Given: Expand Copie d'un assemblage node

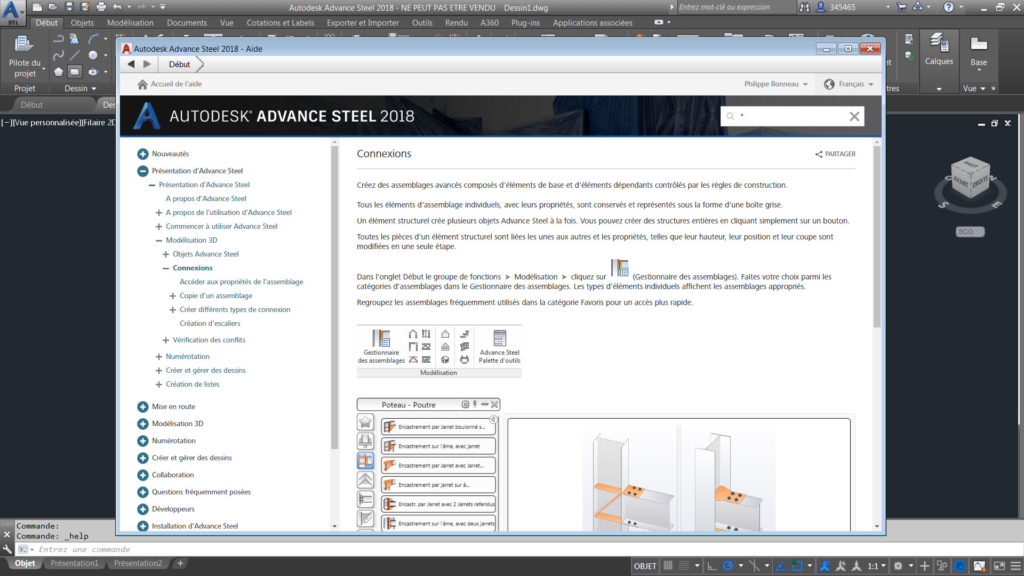Looking at the screenshot, I should point(172,296).
